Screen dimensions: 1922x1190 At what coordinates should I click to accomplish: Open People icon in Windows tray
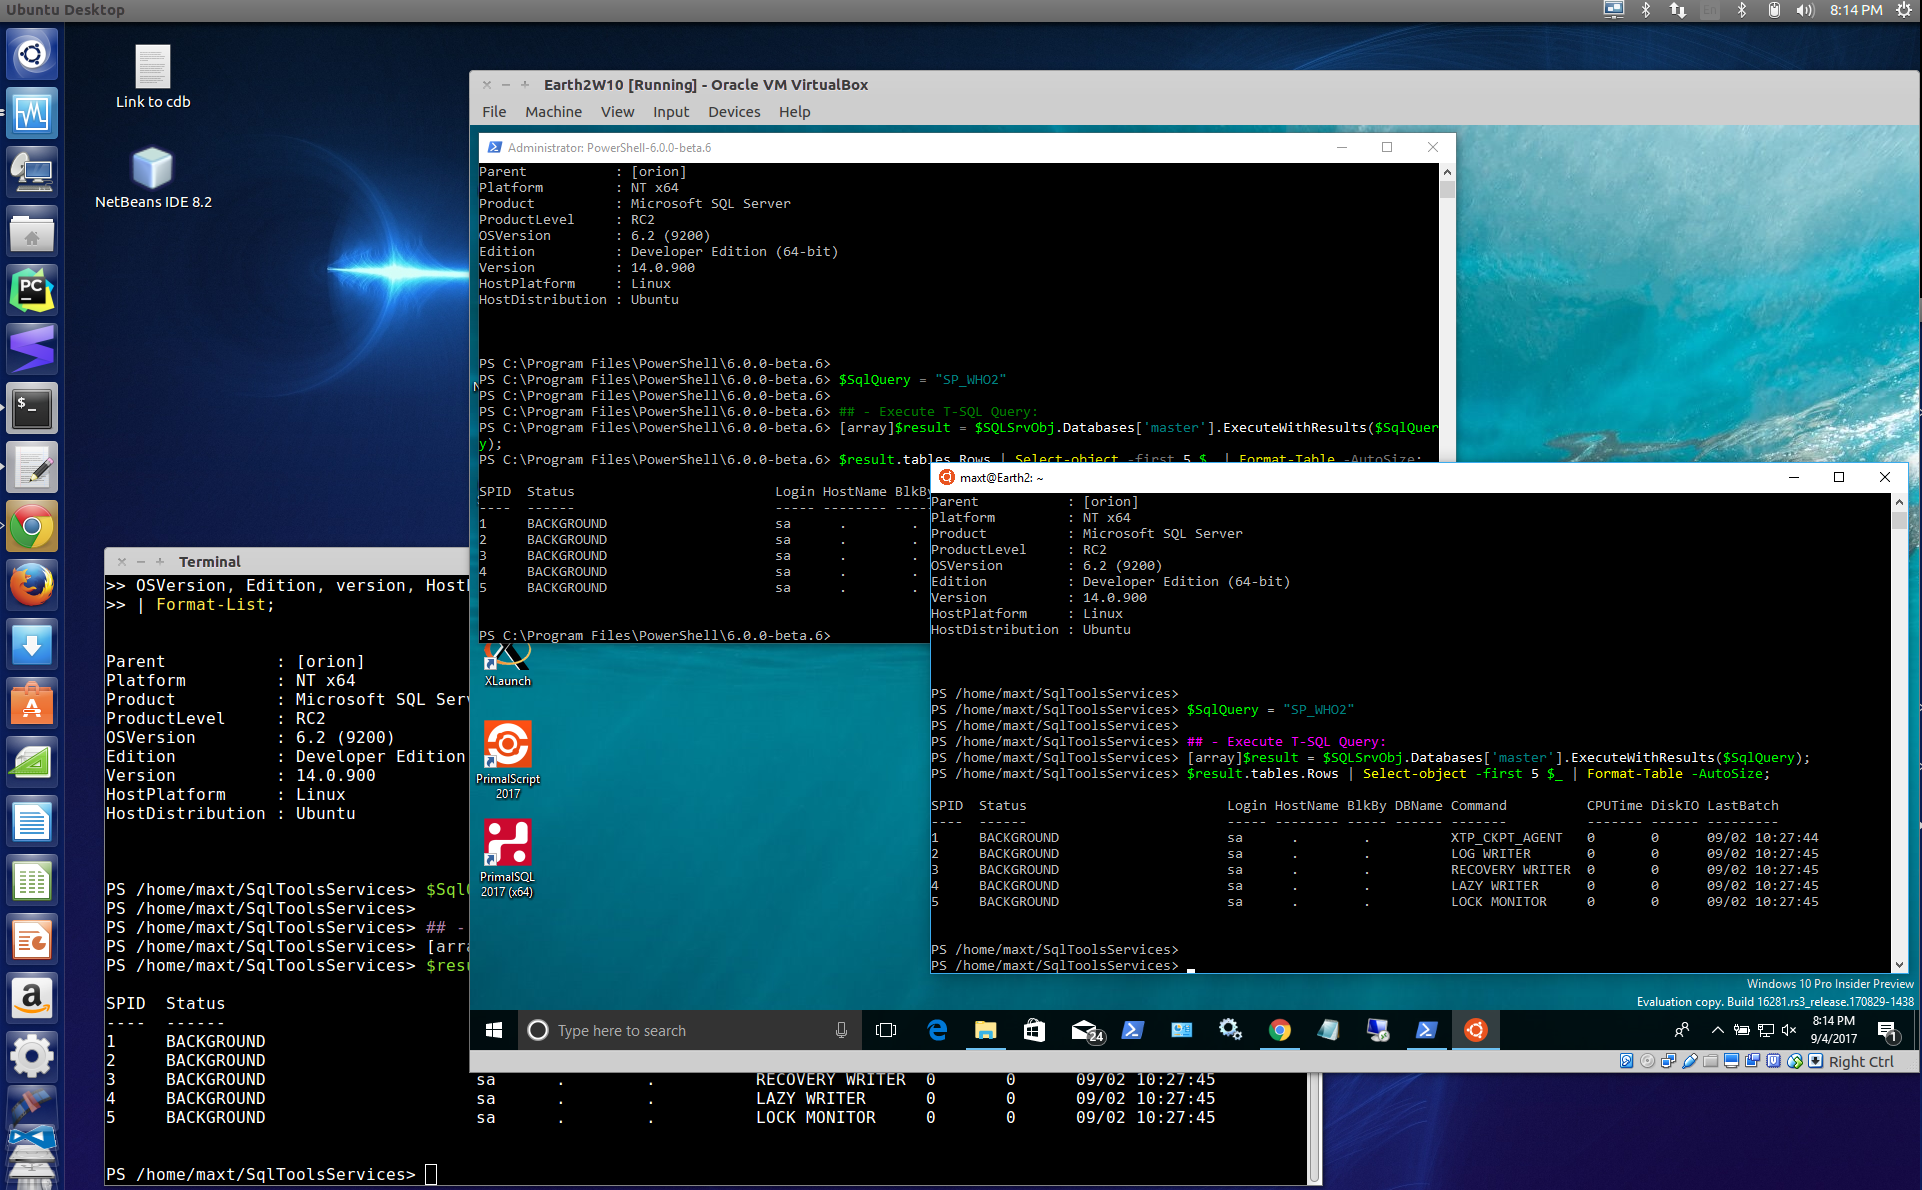click(x=1682, y=1030)
